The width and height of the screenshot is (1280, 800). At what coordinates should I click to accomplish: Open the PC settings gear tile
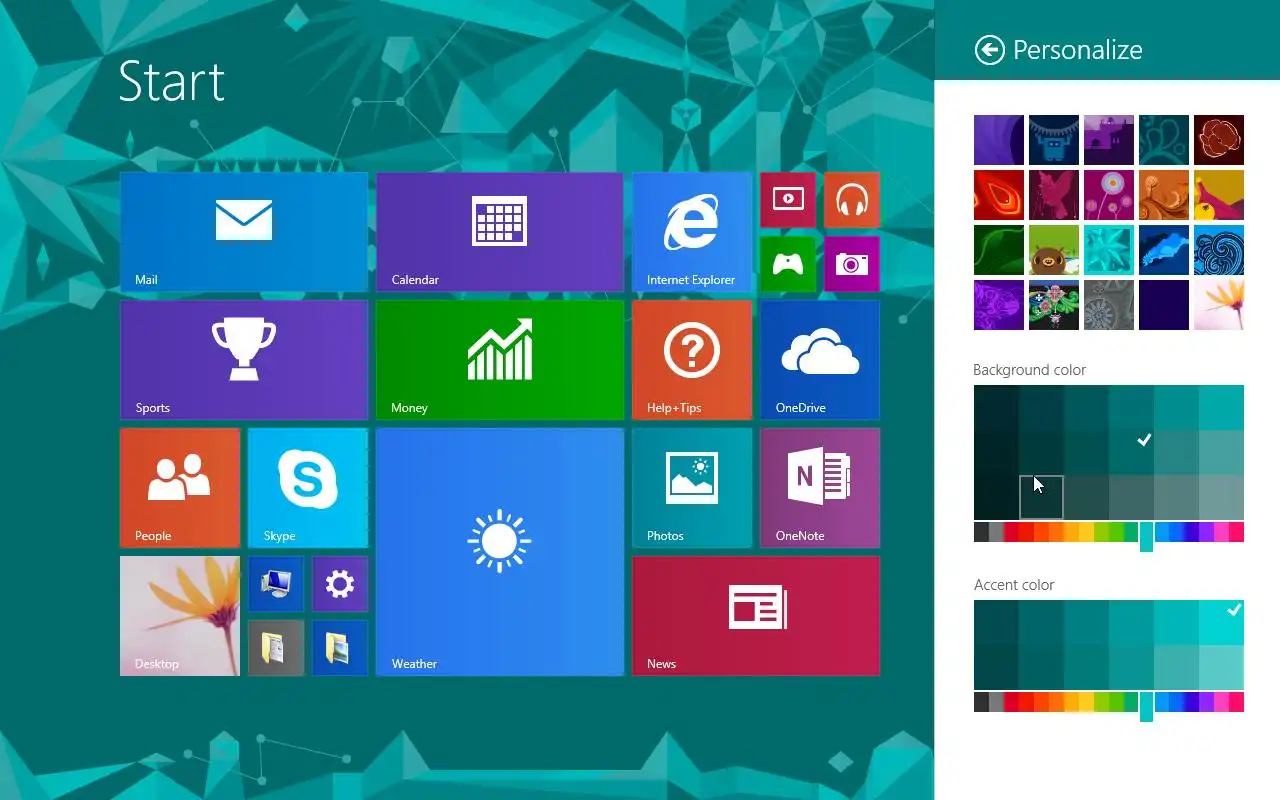coord(340,584)
